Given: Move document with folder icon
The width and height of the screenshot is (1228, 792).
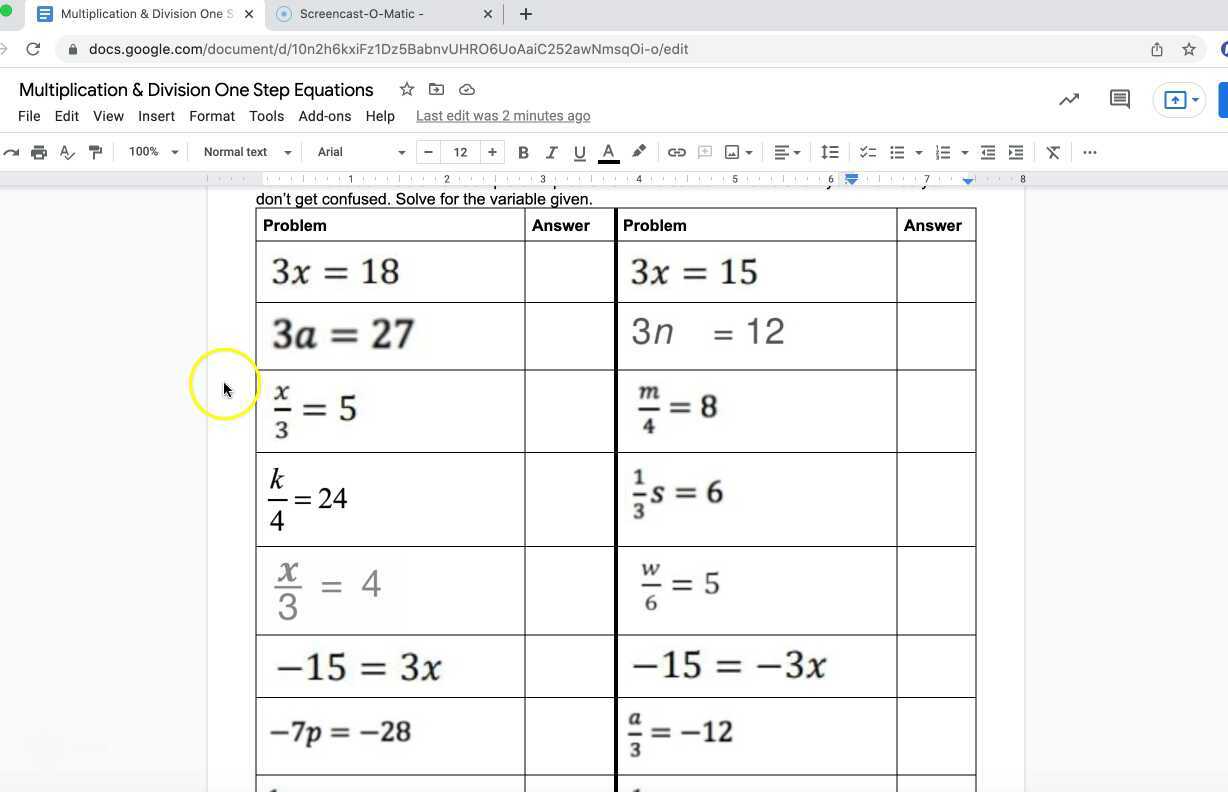Looking at the screenshot, I should point(436,89).
